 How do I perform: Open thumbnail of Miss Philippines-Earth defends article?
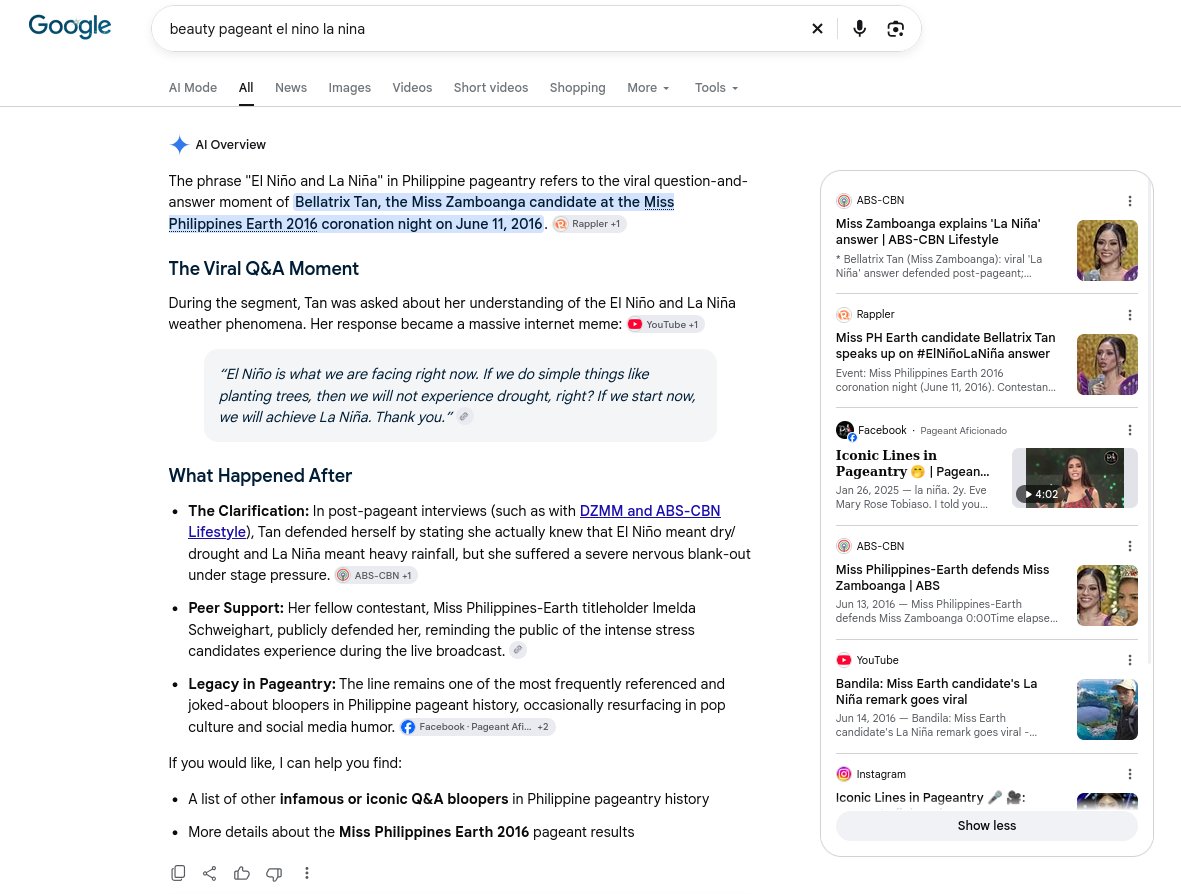click(1107, 595)
